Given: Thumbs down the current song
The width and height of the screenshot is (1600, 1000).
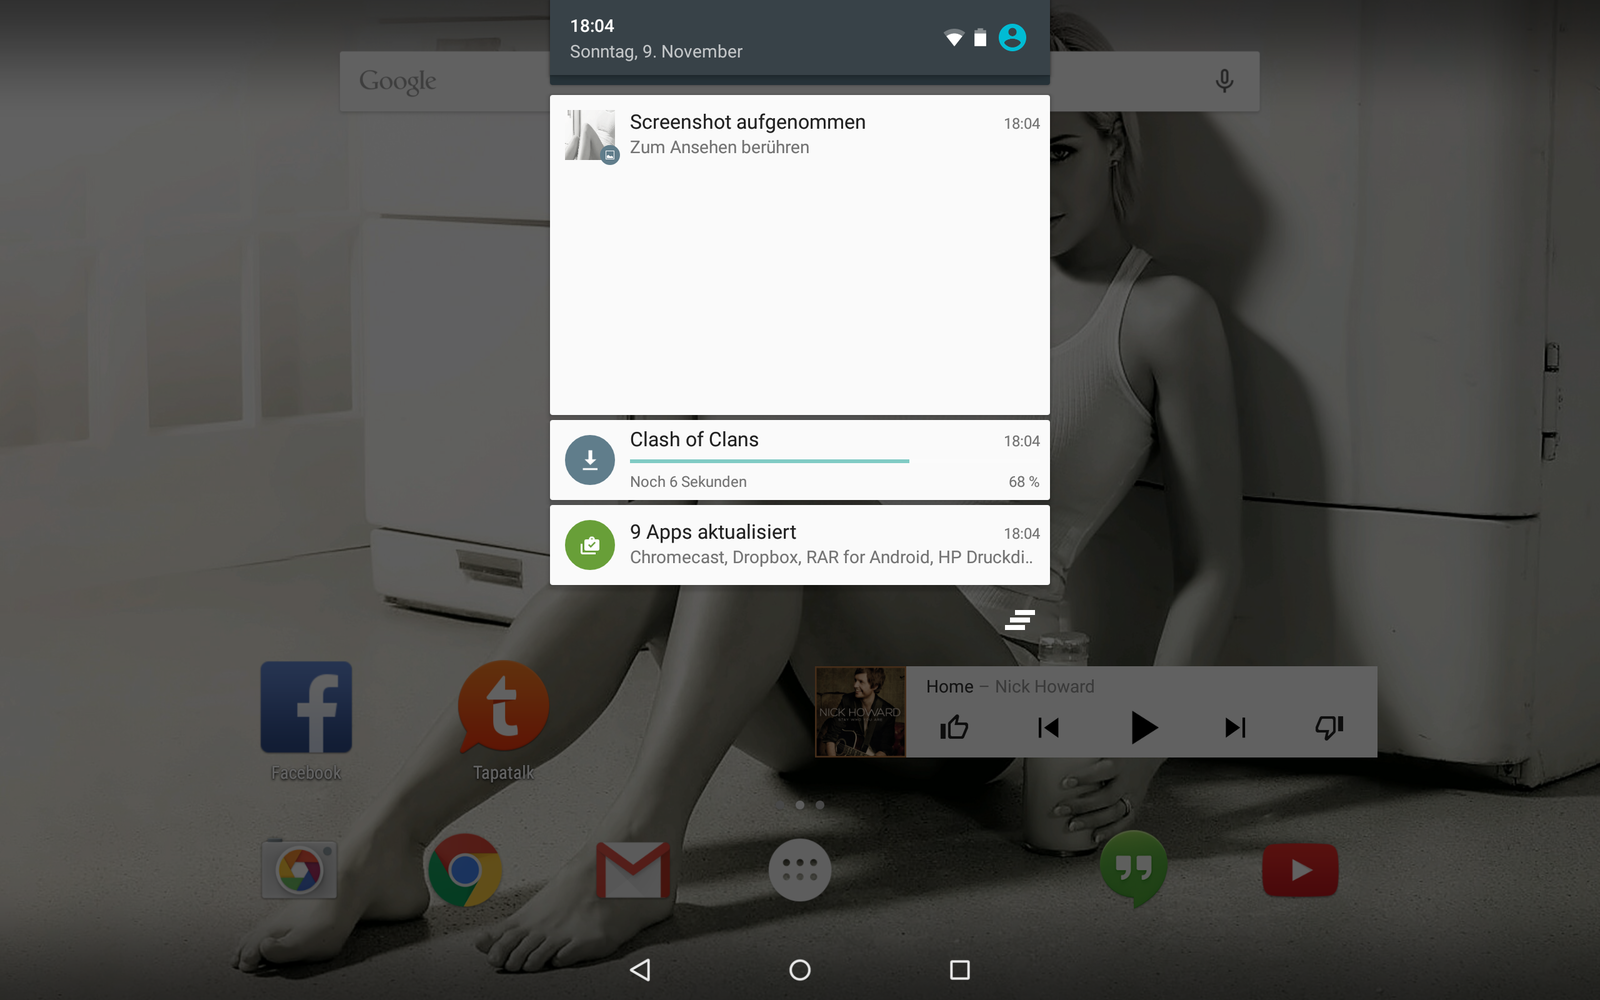Looking at the screenshot, I should [1329, 727].
